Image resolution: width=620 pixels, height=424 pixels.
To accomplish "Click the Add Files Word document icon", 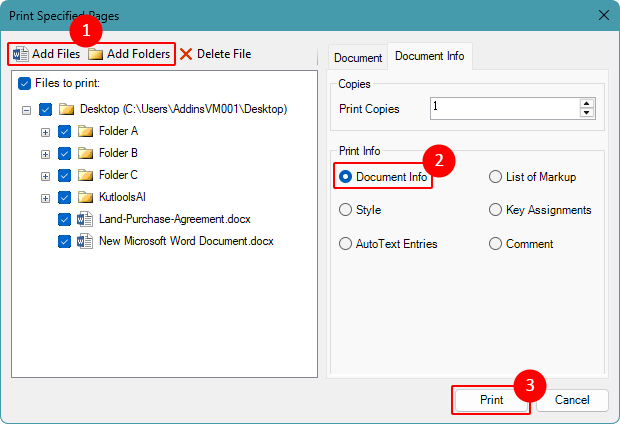I will tap(20, 54).
